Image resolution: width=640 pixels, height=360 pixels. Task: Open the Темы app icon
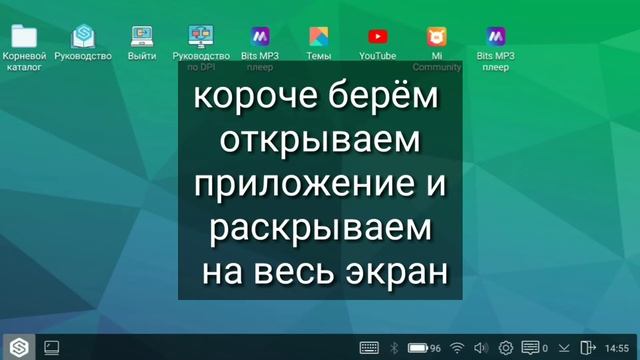click(319, 36)
